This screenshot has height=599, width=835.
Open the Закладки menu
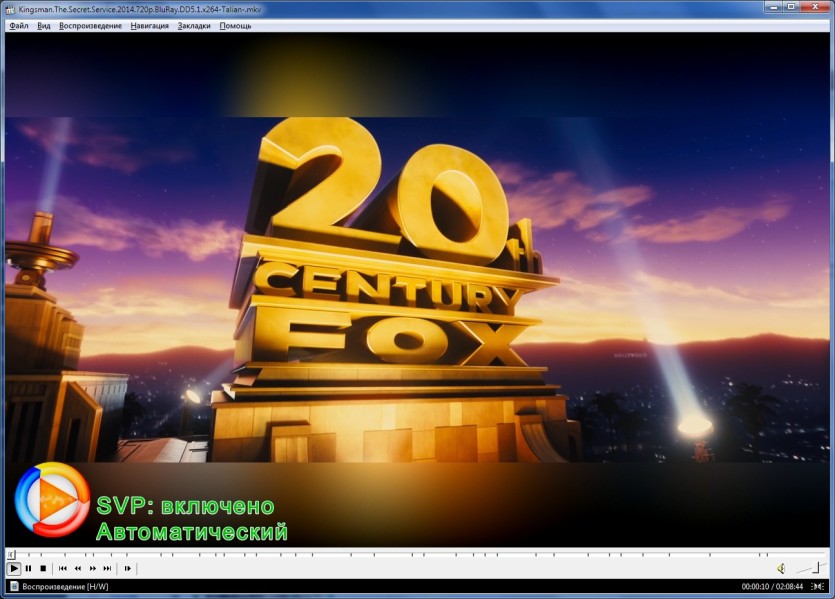click(x=194, y=26)
